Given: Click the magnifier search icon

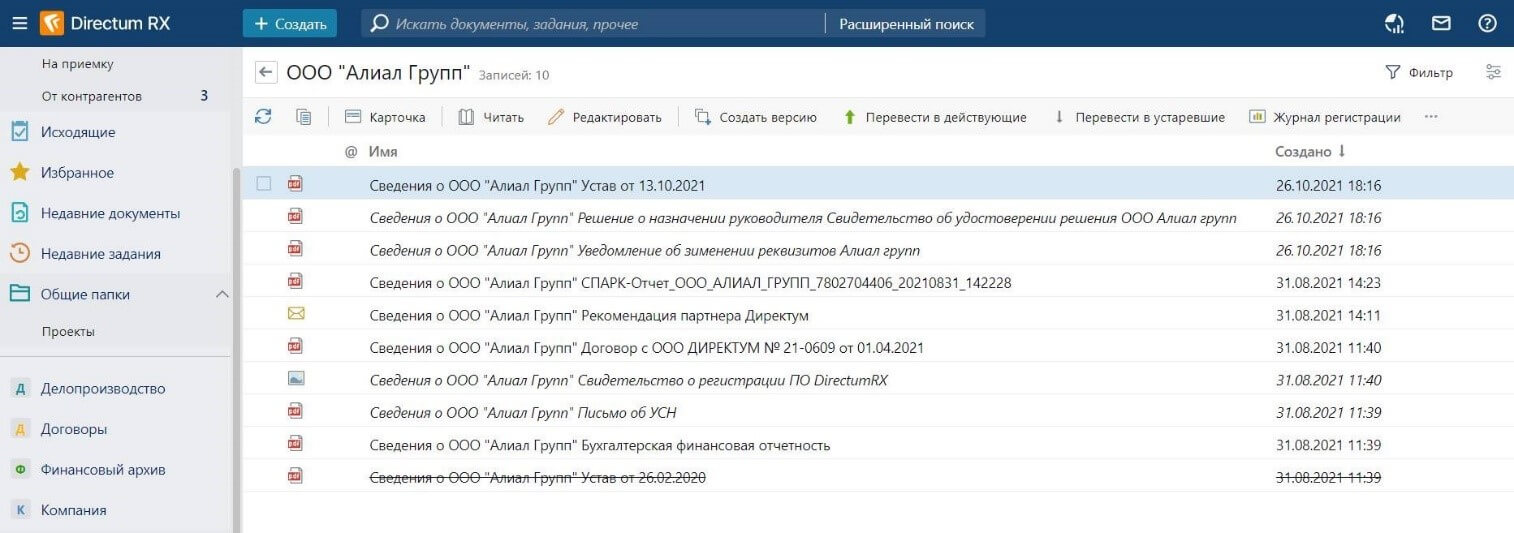Looking at the screenshot, I should point(379,23).
